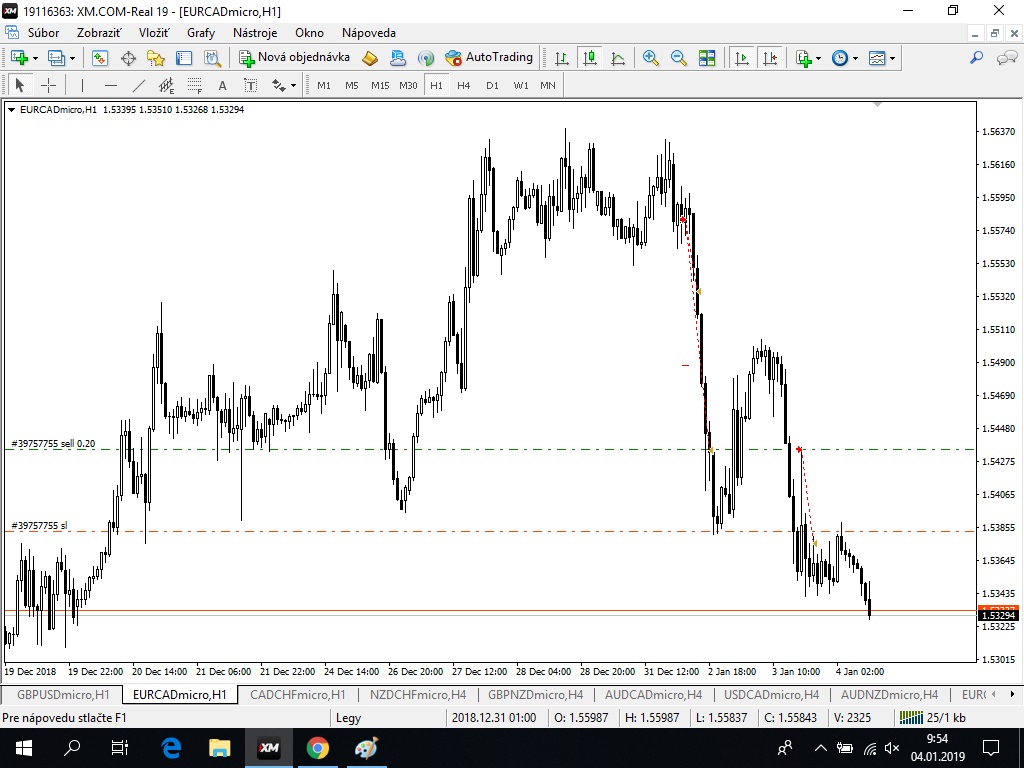Open the Strategy Tester icon
Screen dimensions: 1024x768
coord(212,58)
